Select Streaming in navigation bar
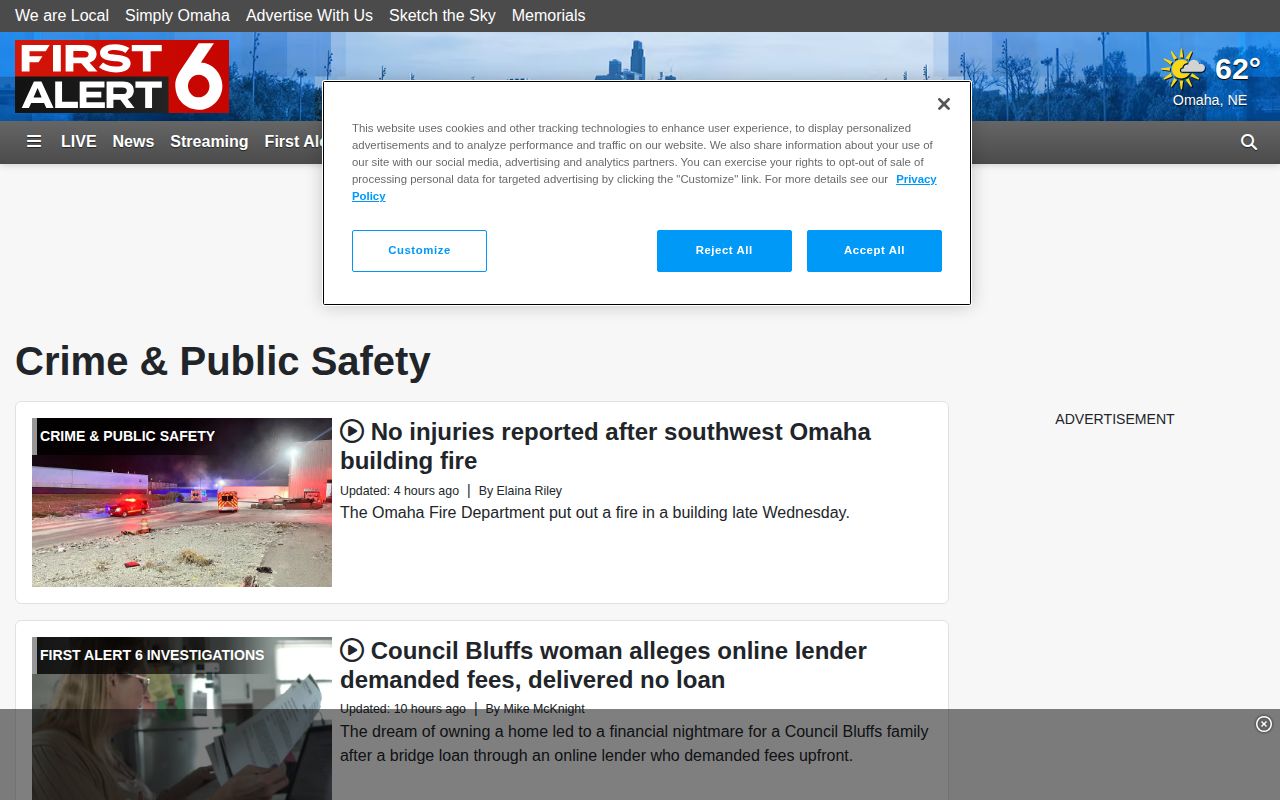This screenshot has width=1280, height=800. point(209,142)
